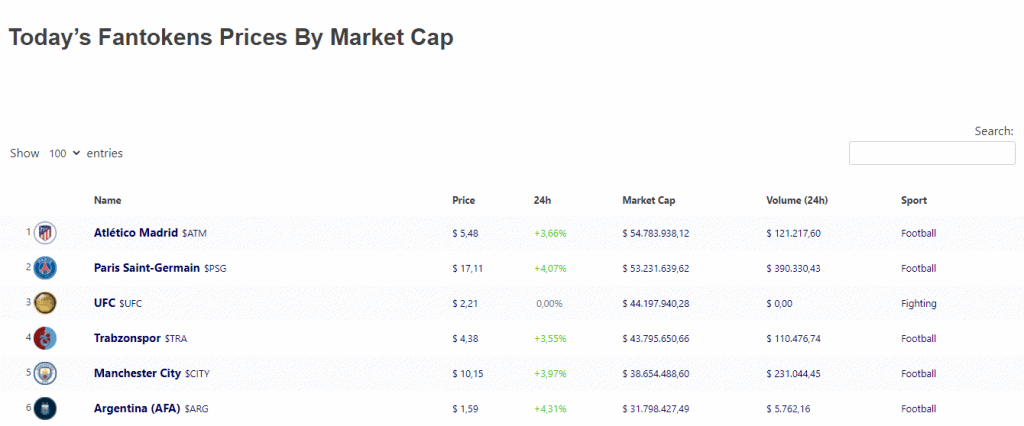Click the Paris Saint-Germain crest icon
The image size is (1024, 426).
45,268
